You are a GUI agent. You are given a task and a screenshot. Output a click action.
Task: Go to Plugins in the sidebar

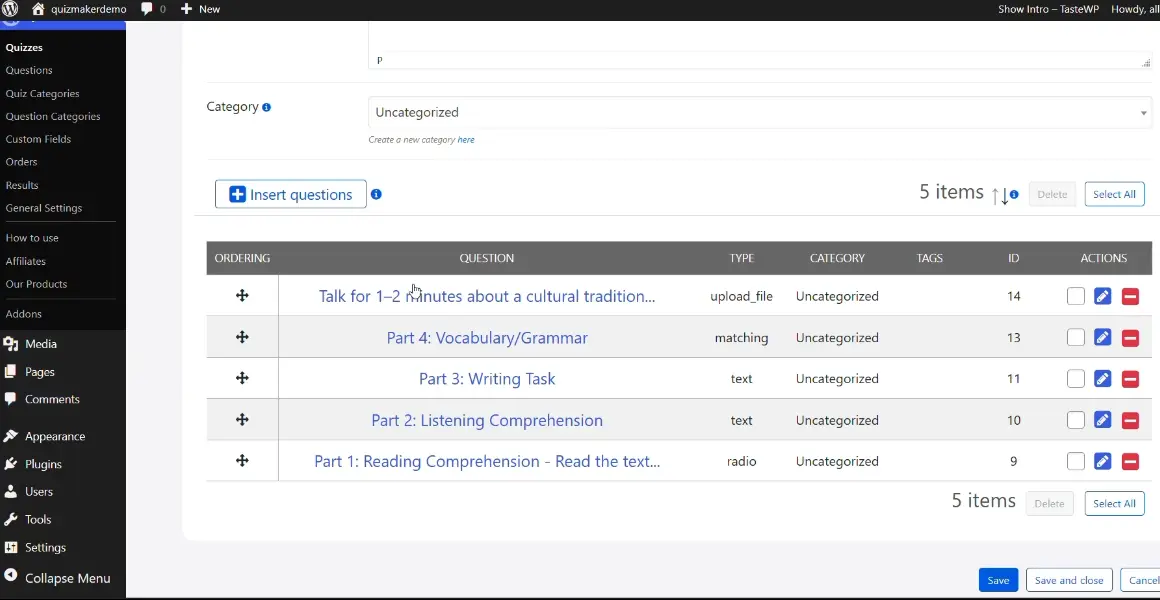coord(43,464)
